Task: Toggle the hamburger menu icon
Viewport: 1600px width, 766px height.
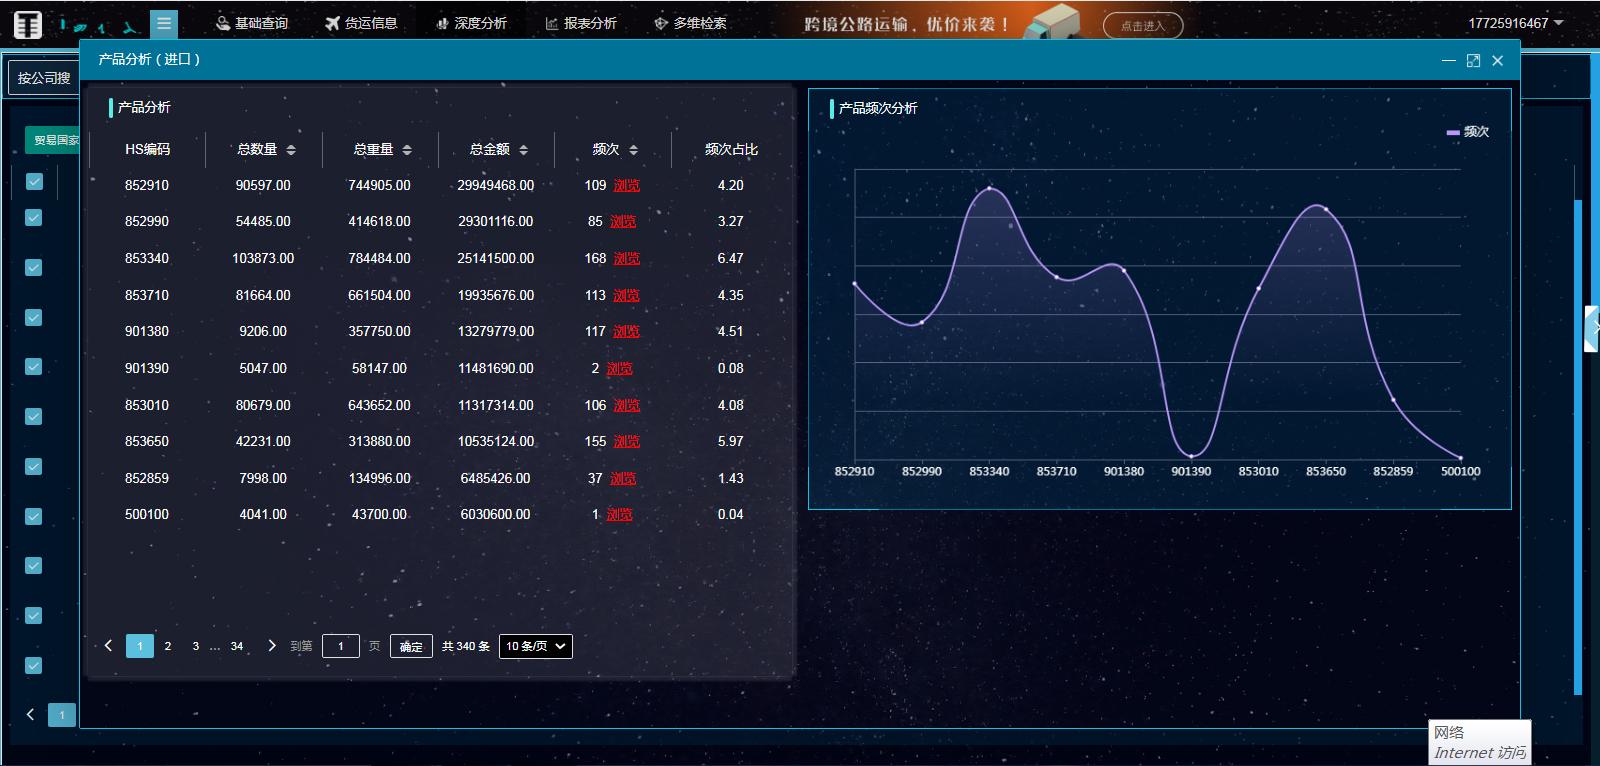Action: [x=164, y=24]
